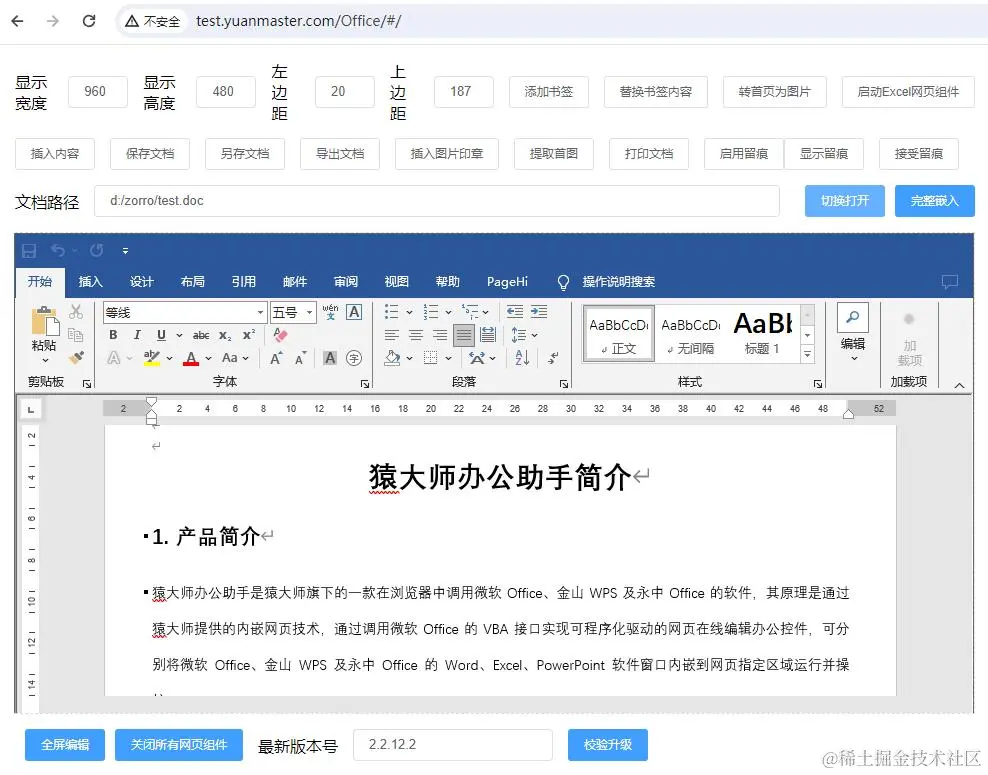Click the search lamp icon beside 操作说明搜索
988x775 pixels.
click(x=563, y=282)
